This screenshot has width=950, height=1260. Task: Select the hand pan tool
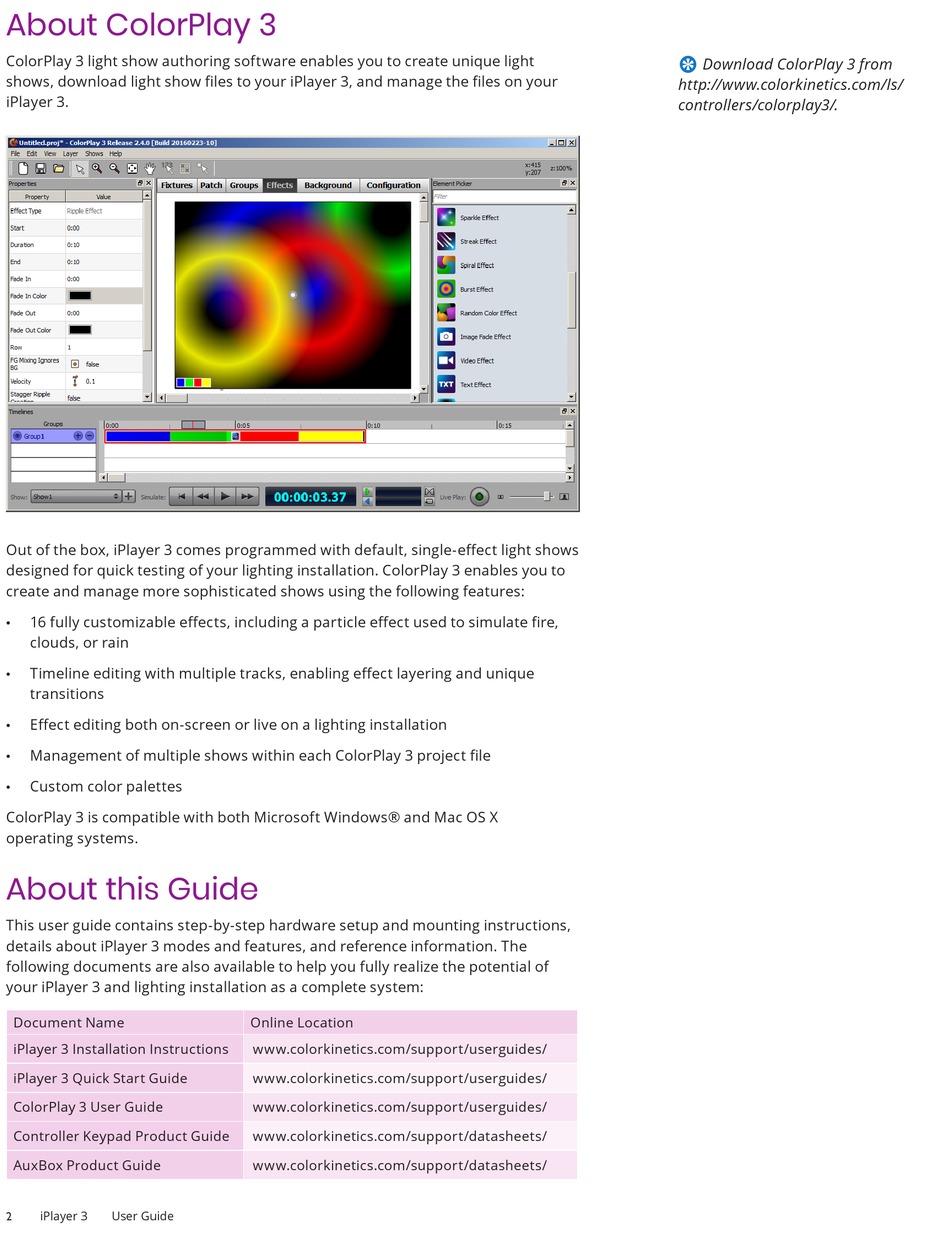tap(150, 168)
